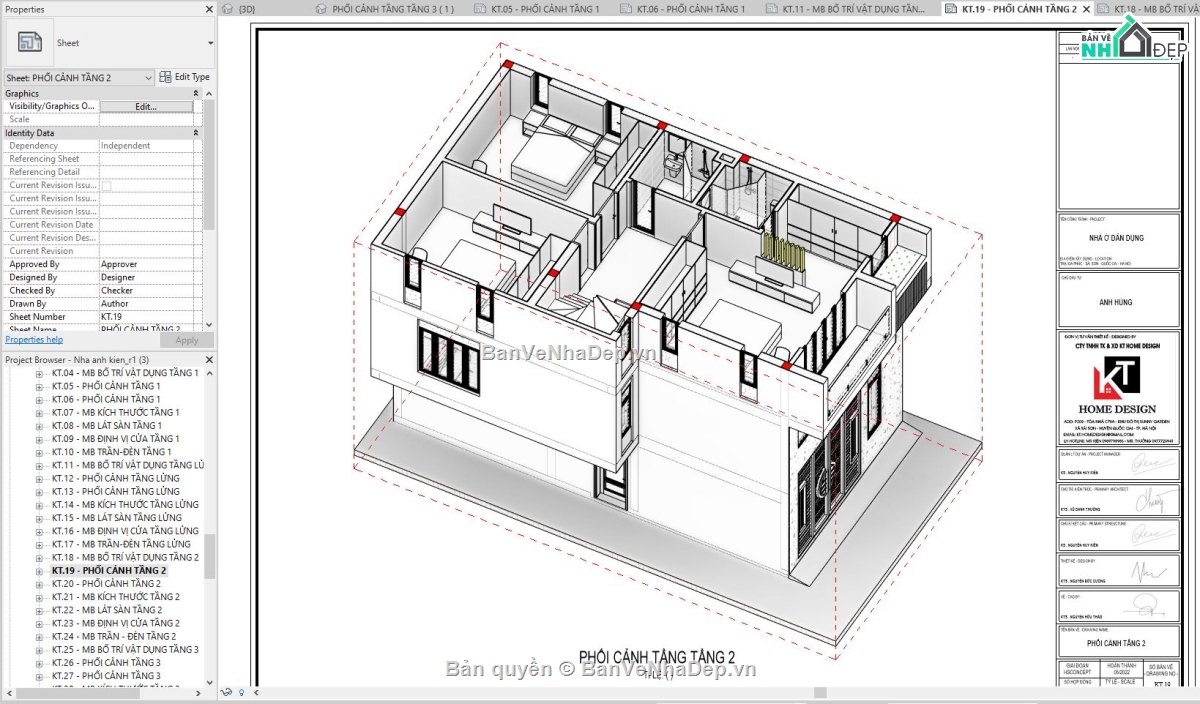Expand the KT.22 - MB LÁT SÀN TẦNG 2 node
Viewport: 1200px width, 704px height.
click(x=40, y=610)
